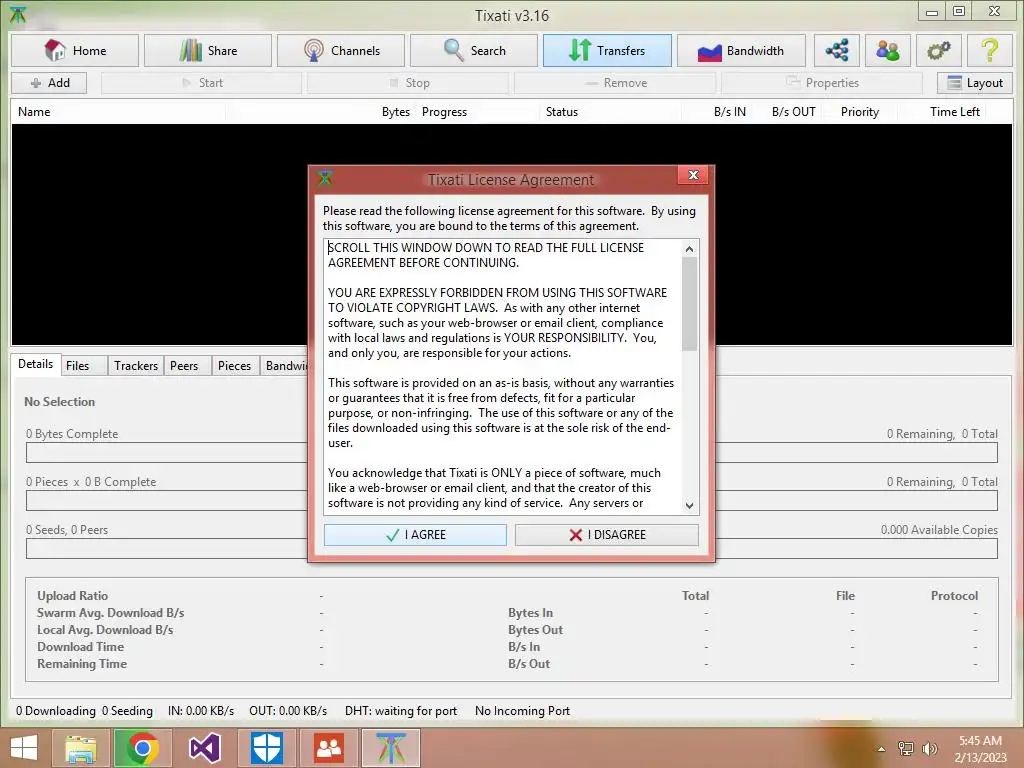The image size is (1024, 768).
Task: Select Tixati taskbar icon
Action: [x=391, y=748]
